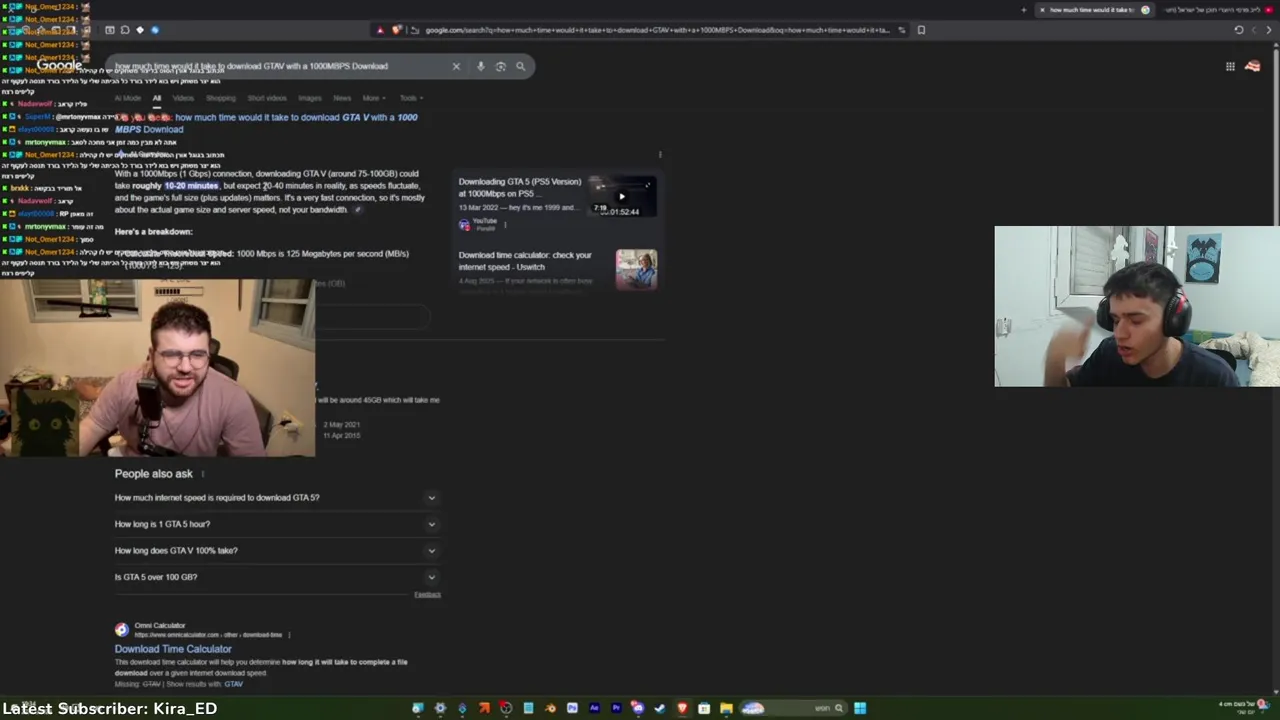Open the Google apps grid
This screenshot has width=1280, height=720.
(1230, 66)
